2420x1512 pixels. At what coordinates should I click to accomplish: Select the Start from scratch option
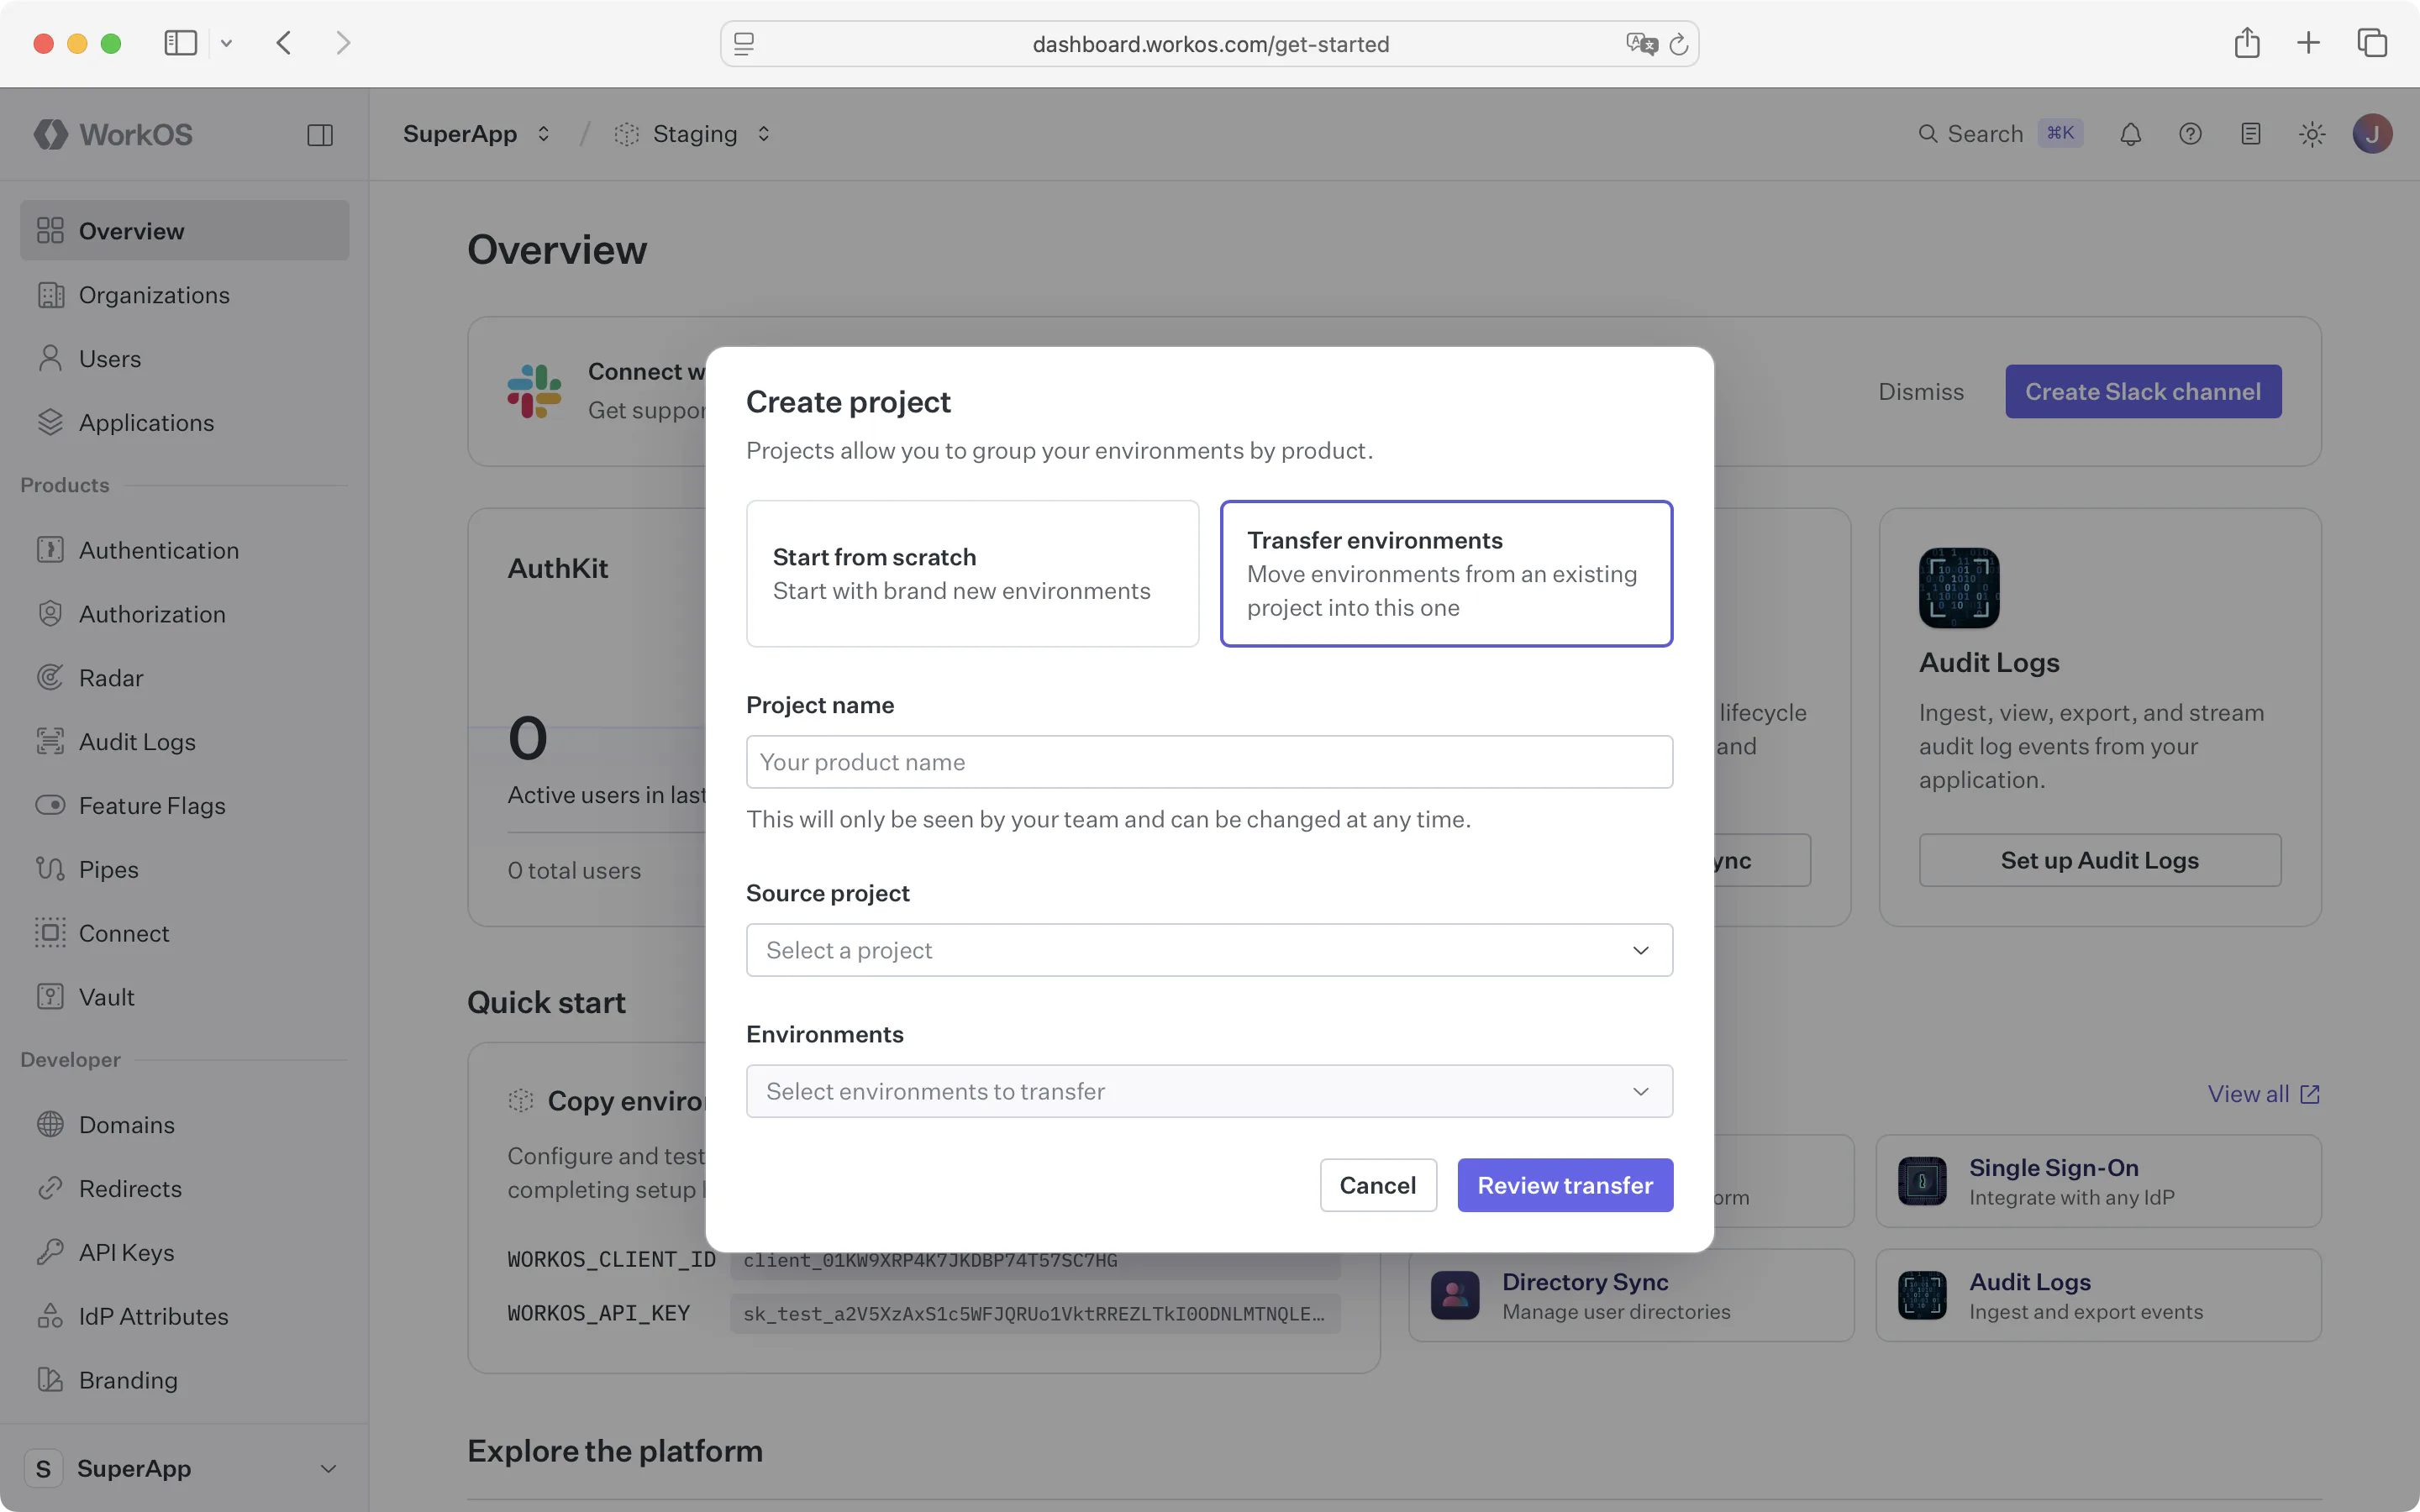click(972, 574)
